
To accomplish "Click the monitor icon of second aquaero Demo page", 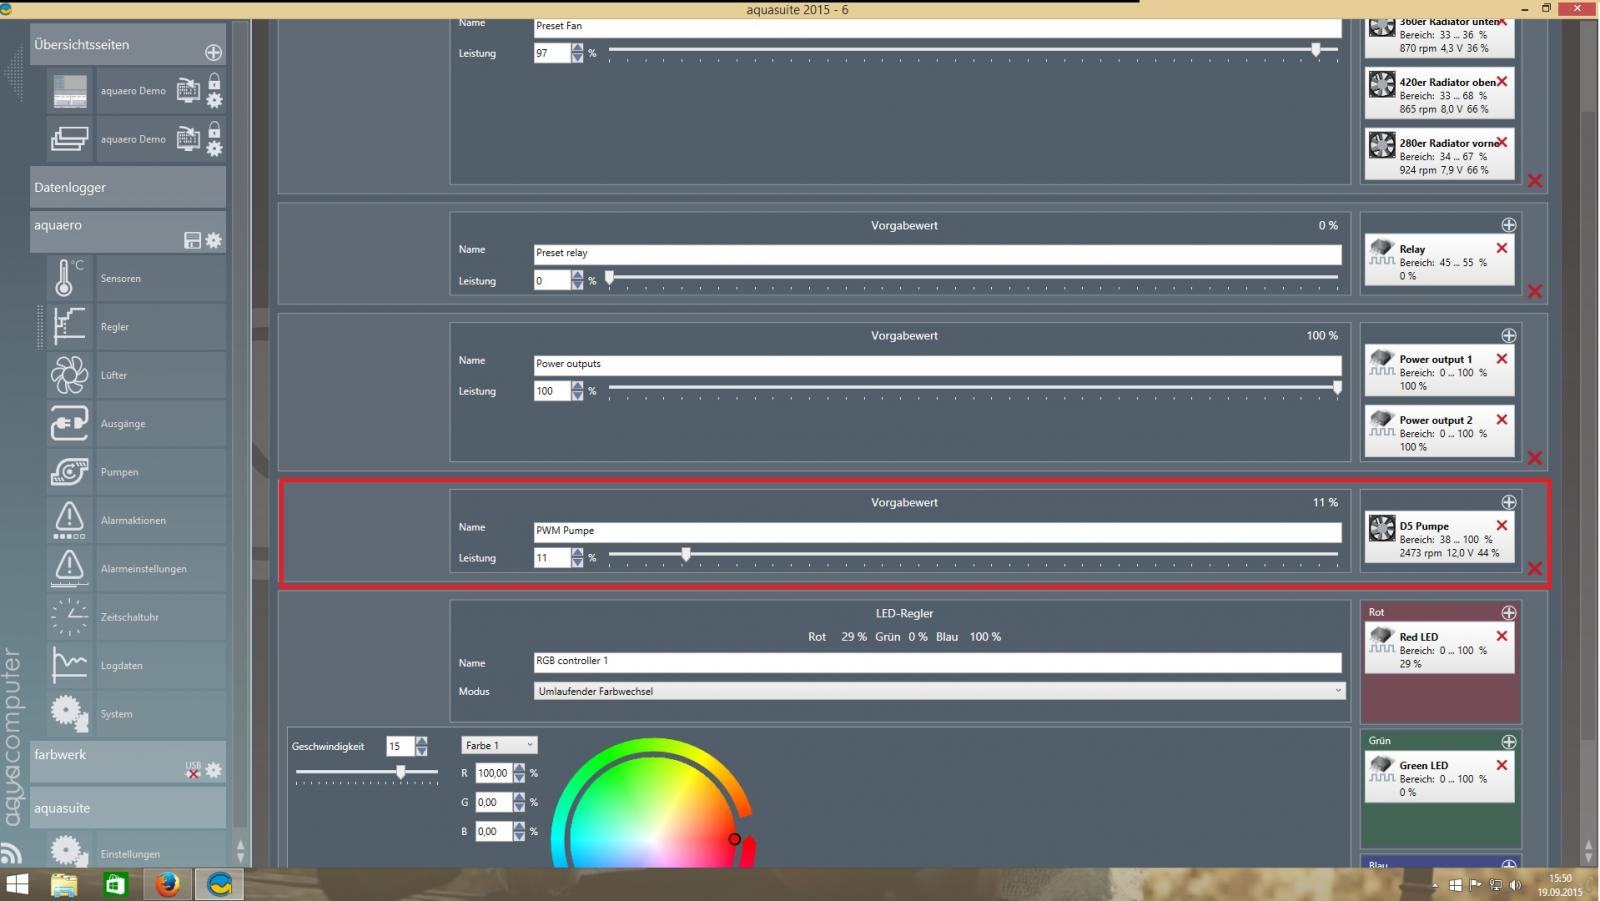I will pos(188,139).
